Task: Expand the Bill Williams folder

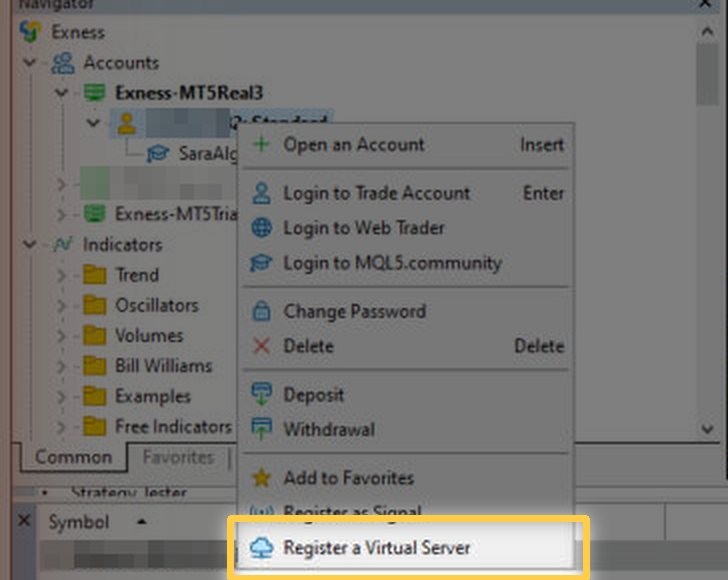Action: pyautogui.click(x=61, y=366)
